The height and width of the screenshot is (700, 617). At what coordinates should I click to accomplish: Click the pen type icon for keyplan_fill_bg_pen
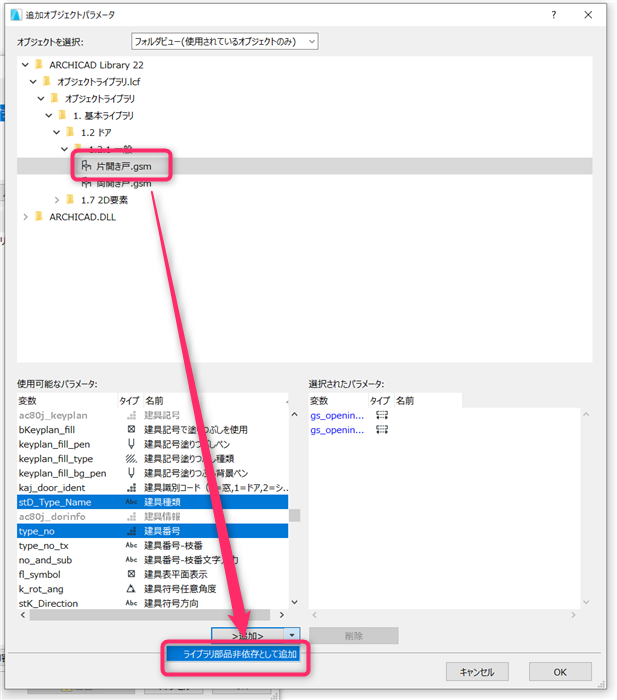131,473
